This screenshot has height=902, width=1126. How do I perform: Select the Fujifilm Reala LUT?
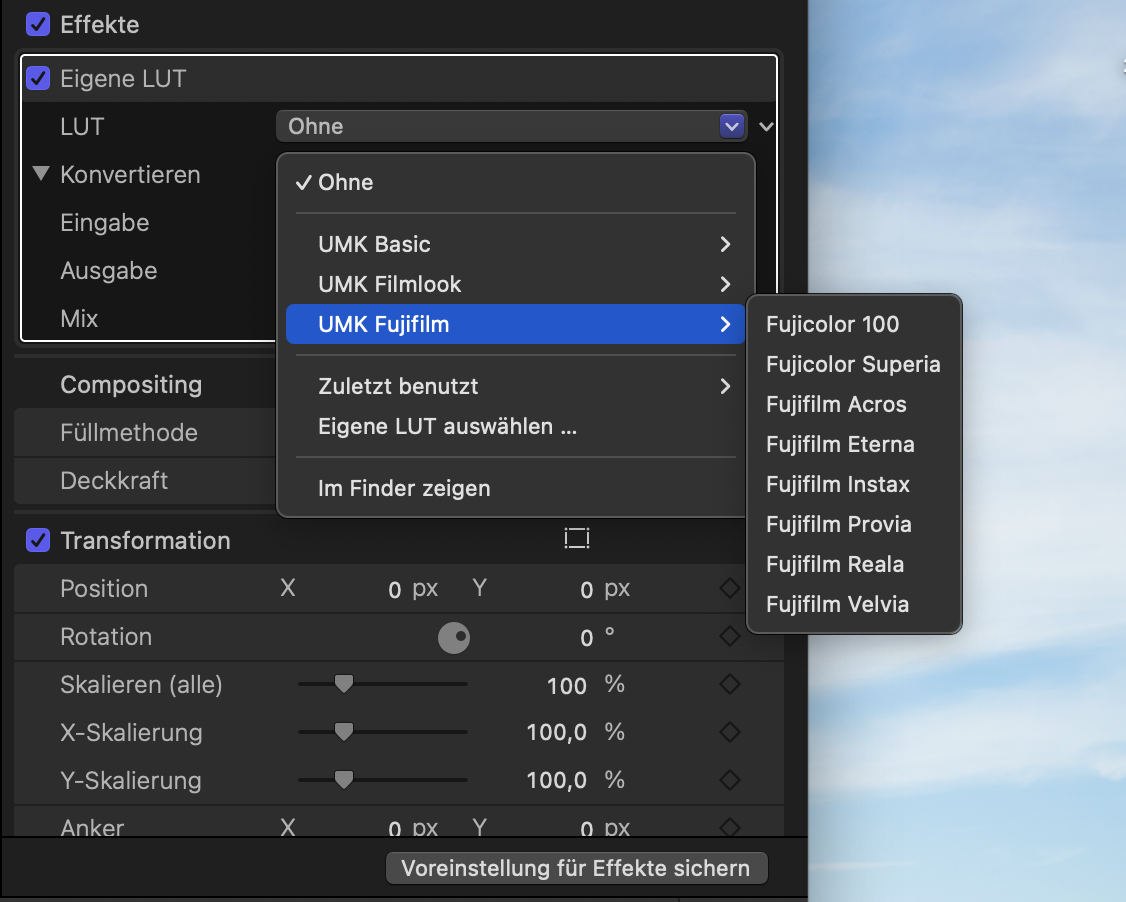854,564
